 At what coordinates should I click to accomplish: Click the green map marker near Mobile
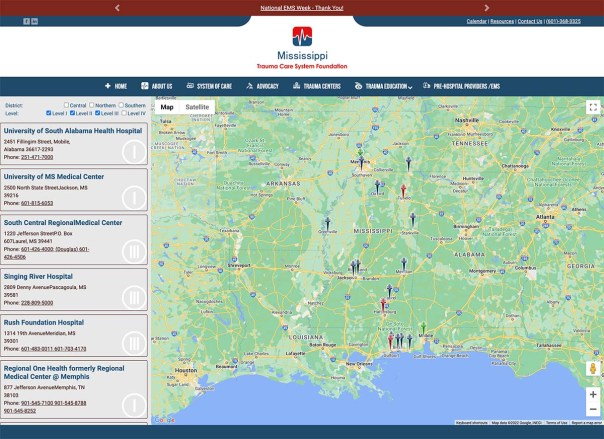(x=423, y=328)
